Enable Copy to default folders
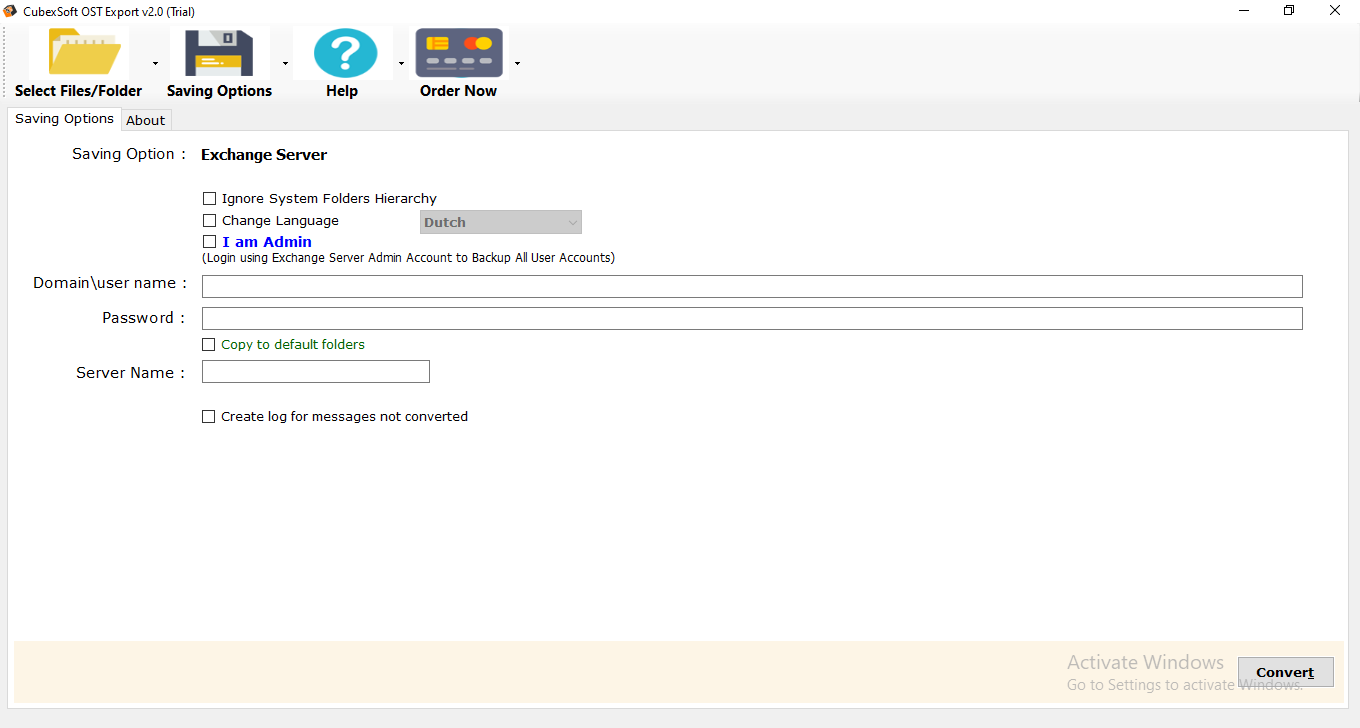 tap(209, 345)
